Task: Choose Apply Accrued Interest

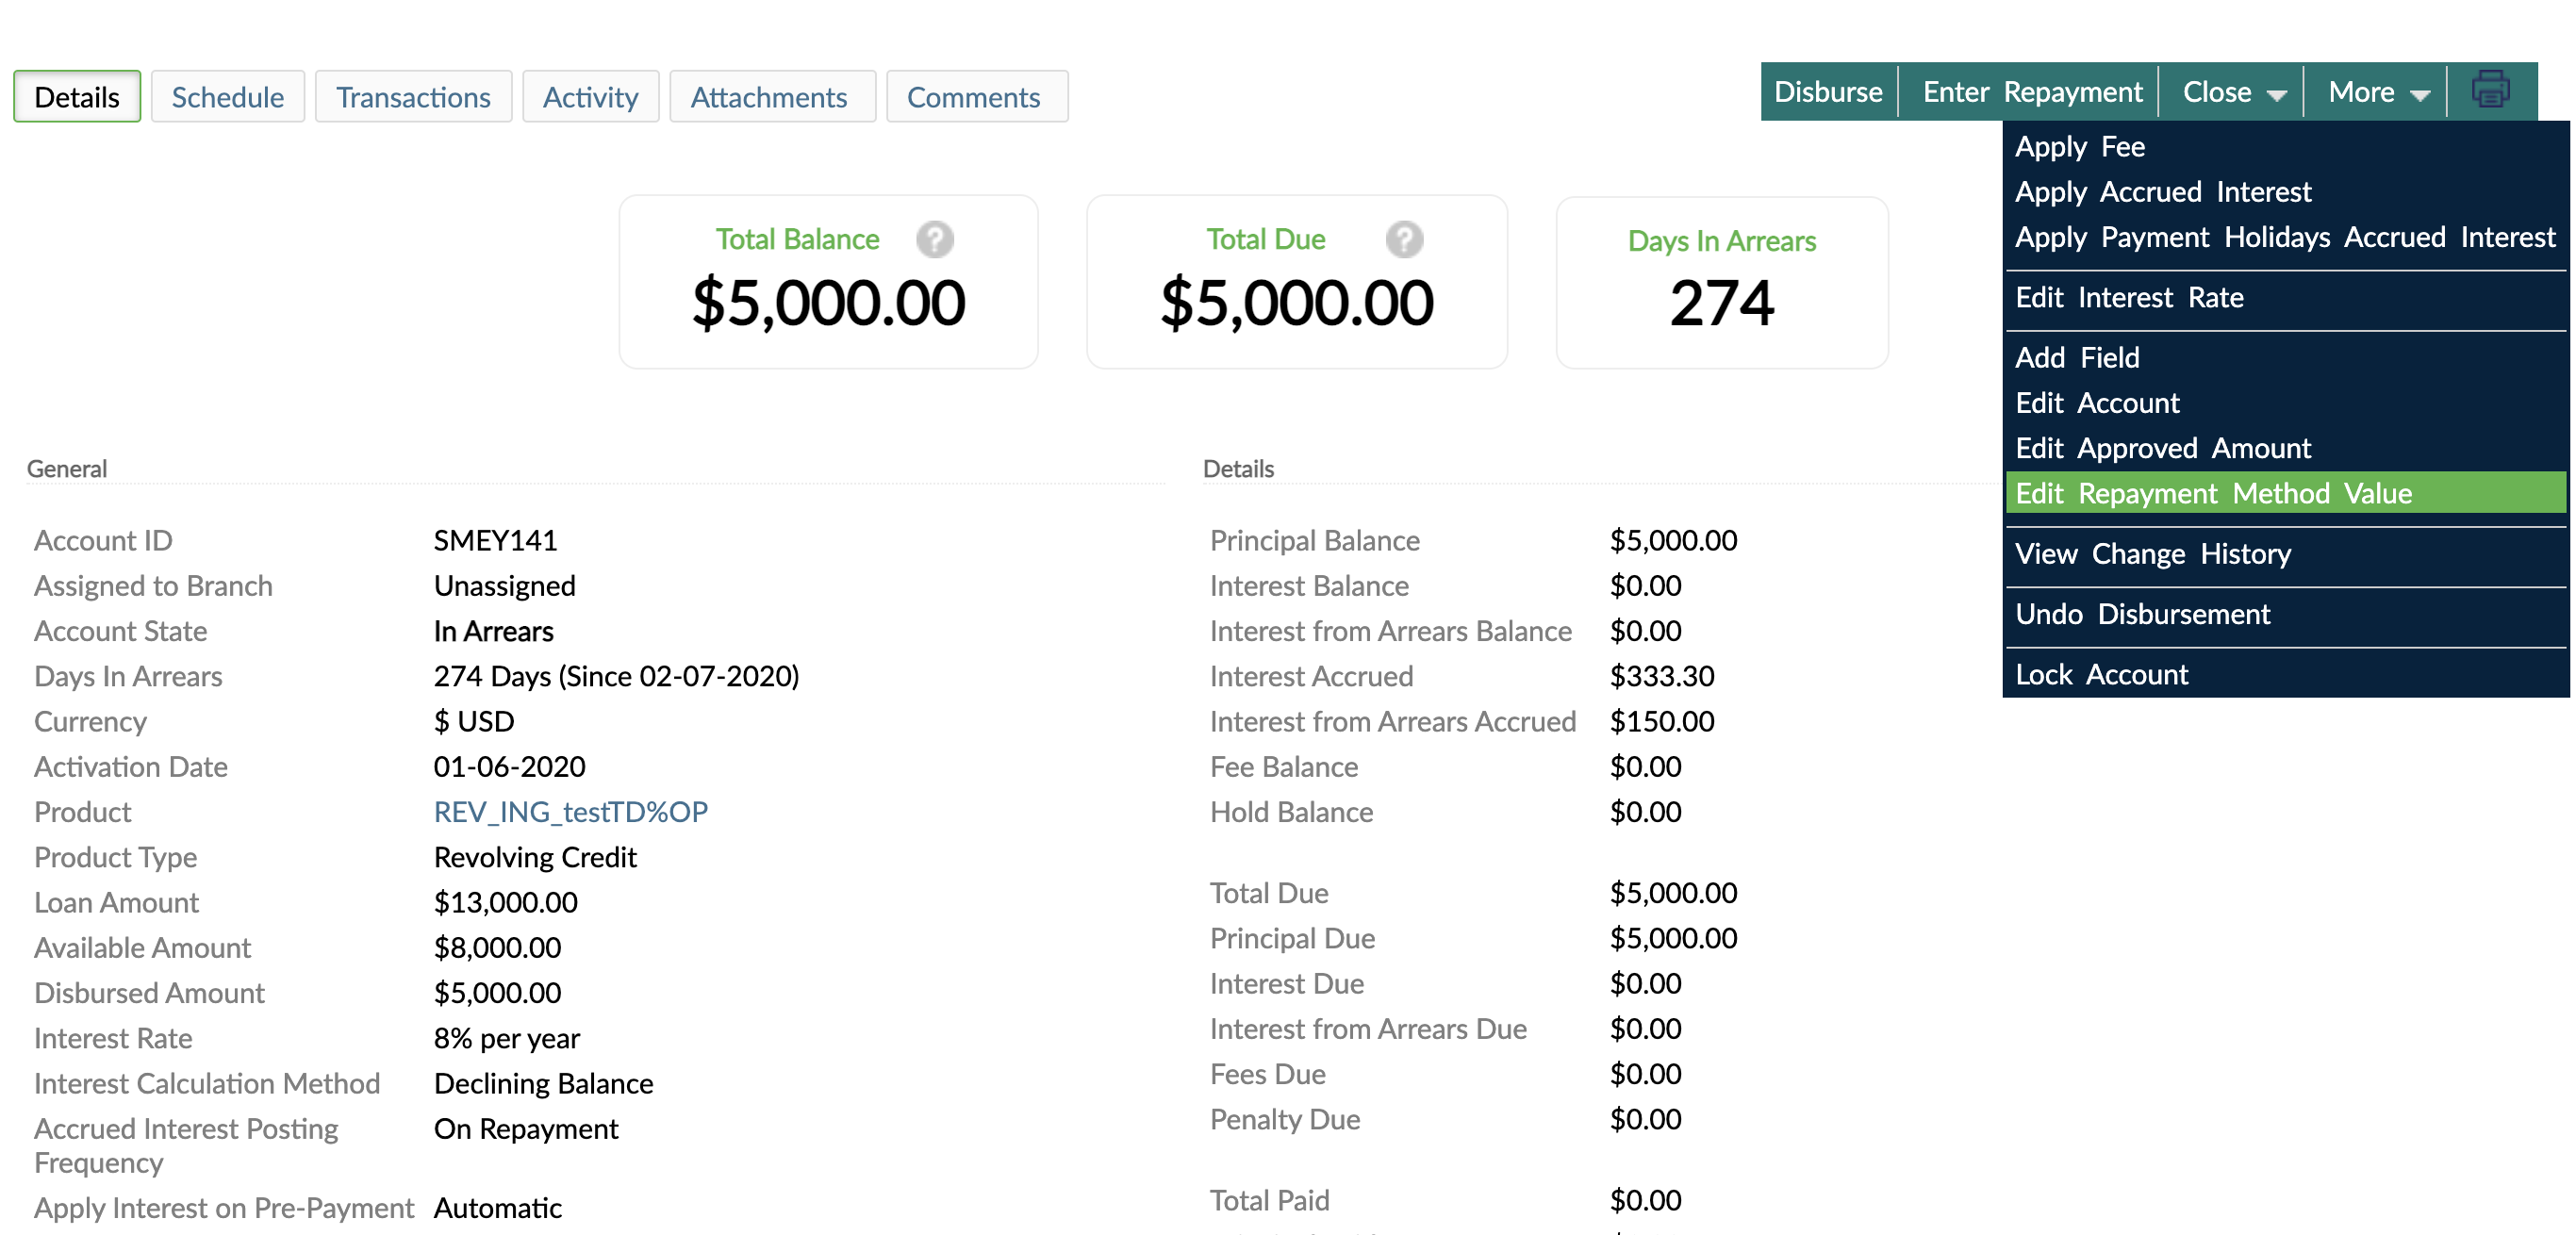Action: click(x=2163, y=192)
